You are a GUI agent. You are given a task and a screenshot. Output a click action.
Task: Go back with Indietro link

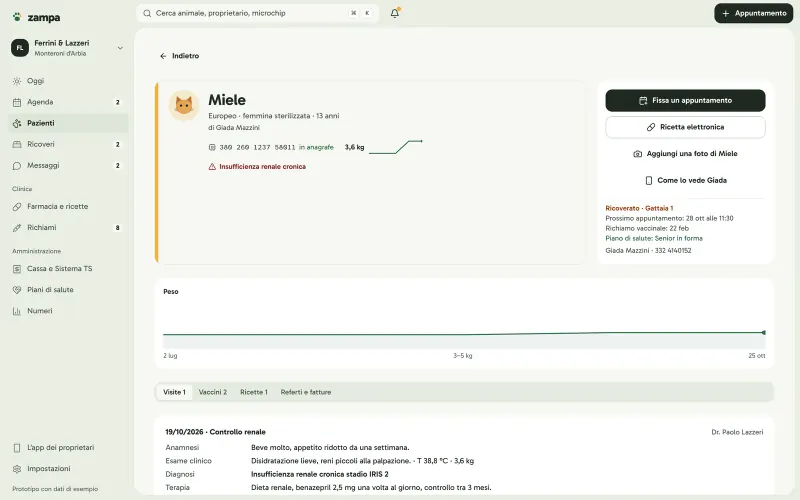pyautogui.click(x=180, y=56)
